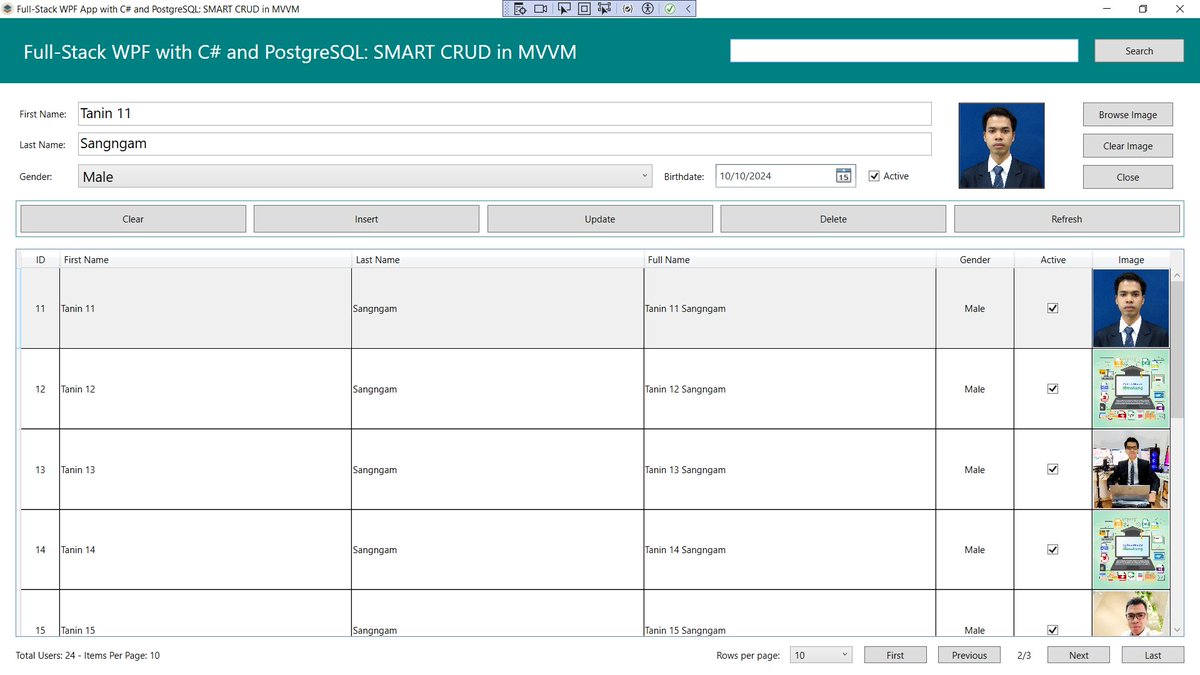Open the Go to Live Visual Tree icon

(520, 8)
